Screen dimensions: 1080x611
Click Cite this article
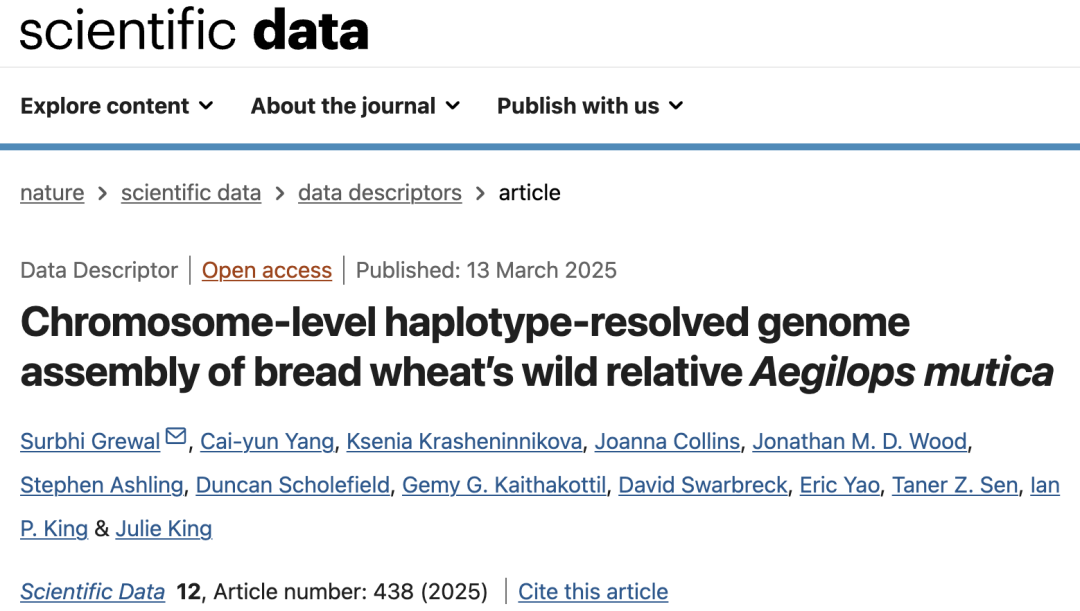[593, 591]
